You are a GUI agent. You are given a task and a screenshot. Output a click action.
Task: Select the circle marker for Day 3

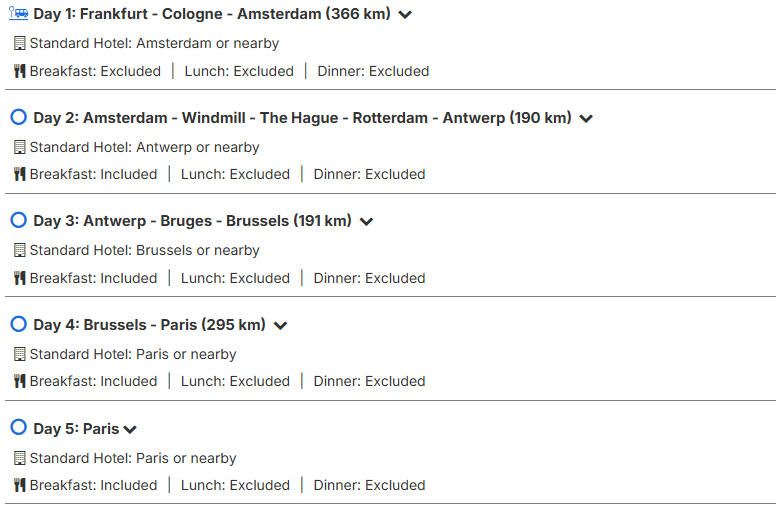click(18, 220)
